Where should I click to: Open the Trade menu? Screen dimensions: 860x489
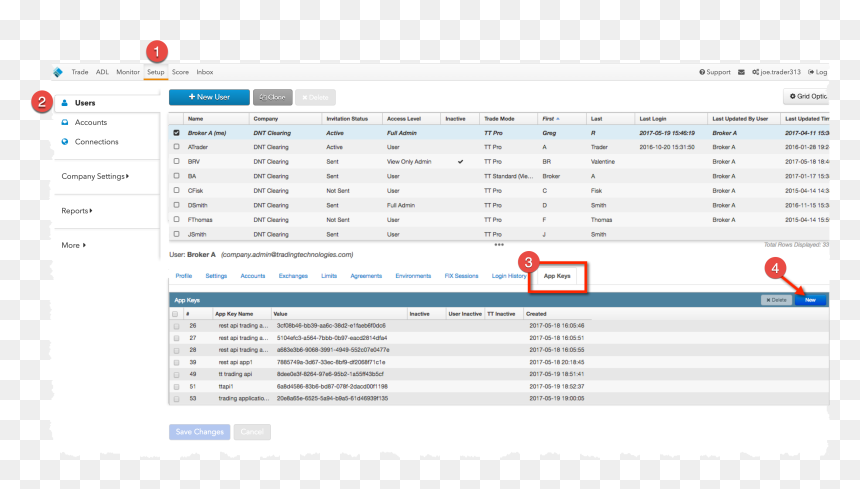[80, 72]
